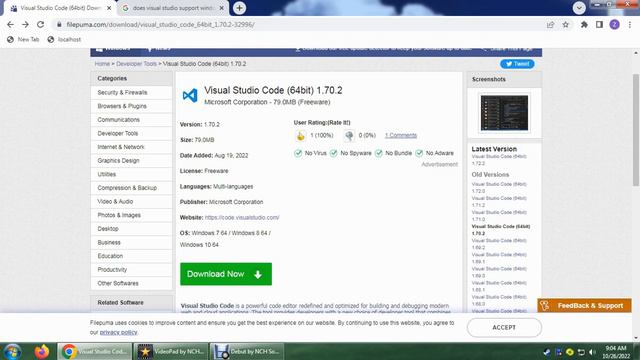Open the tab search dropdown arrow
Screen dimensions: 640x360
click(x=579, y=8)
